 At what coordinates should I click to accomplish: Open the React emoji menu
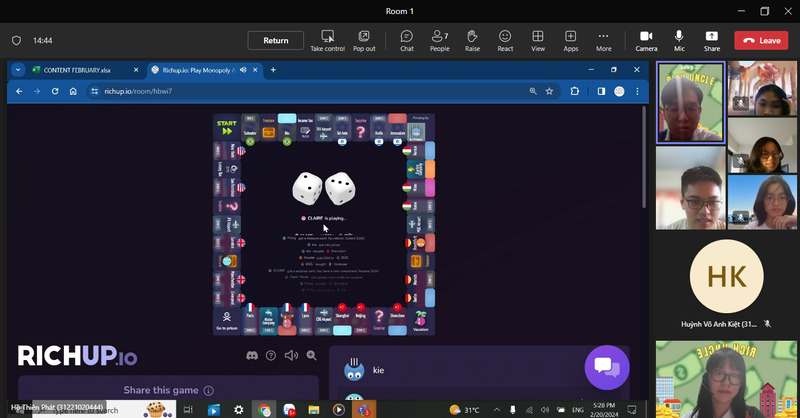pyautogui.click(x=505, y=41)
